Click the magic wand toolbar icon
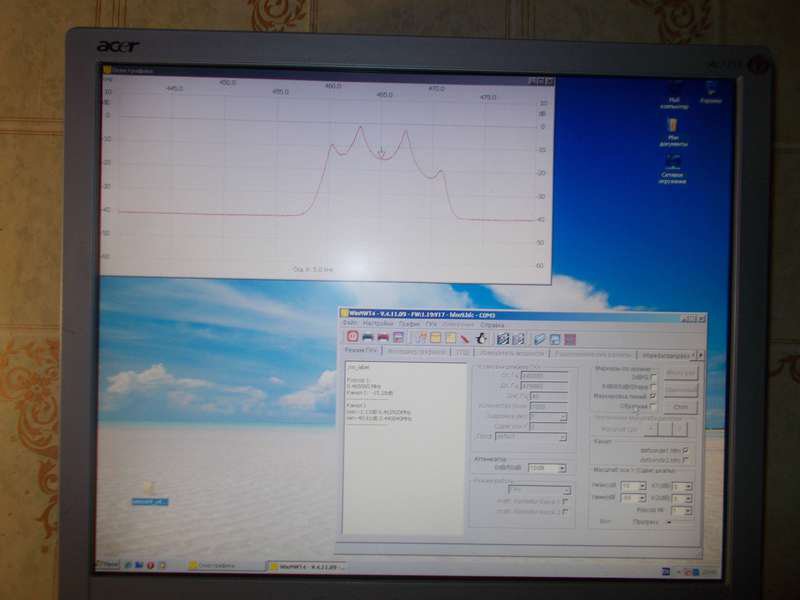The height and width of the screenshot is (600, 800). click(421, 337)
